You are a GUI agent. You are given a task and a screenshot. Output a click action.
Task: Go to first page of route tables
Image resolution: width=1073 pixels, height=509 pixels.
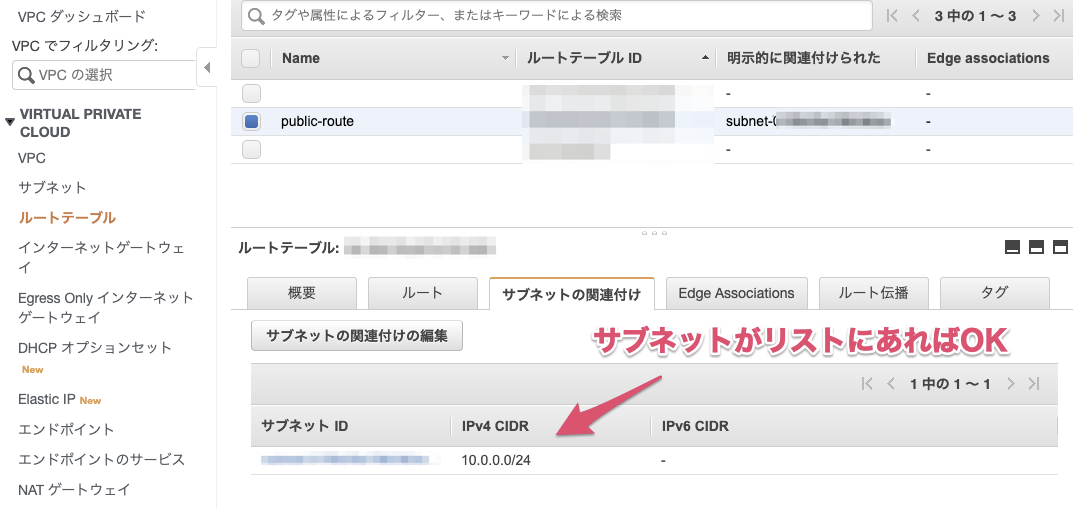pyautogui.click(x=892, y=16)
